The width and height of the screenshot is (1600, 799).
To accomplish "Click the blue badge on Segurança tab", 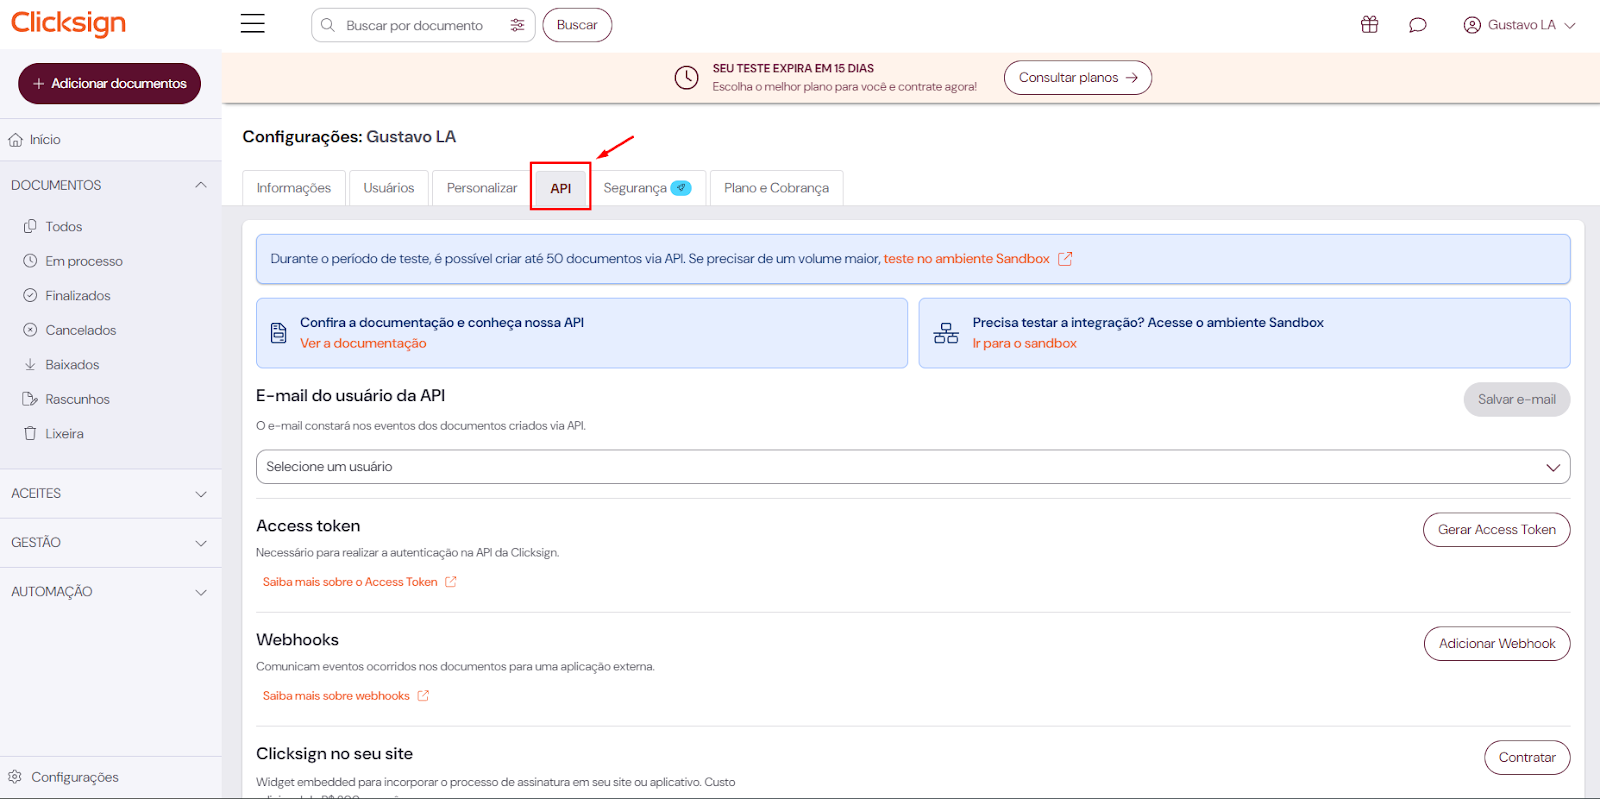I will (x=681, y=188).
